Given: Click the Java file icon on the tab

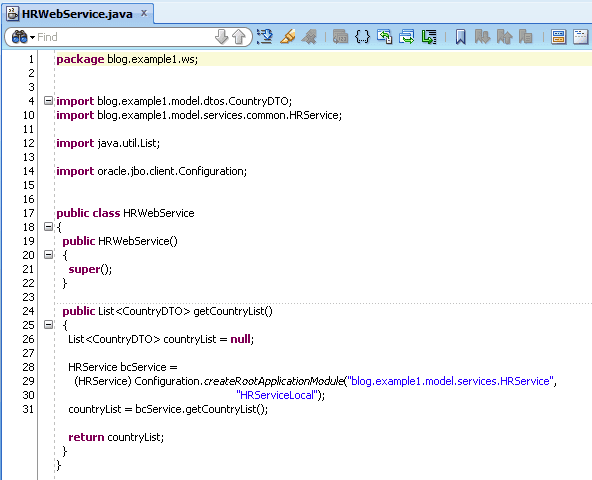Looking at the screenshot, I should click(13, 14).
